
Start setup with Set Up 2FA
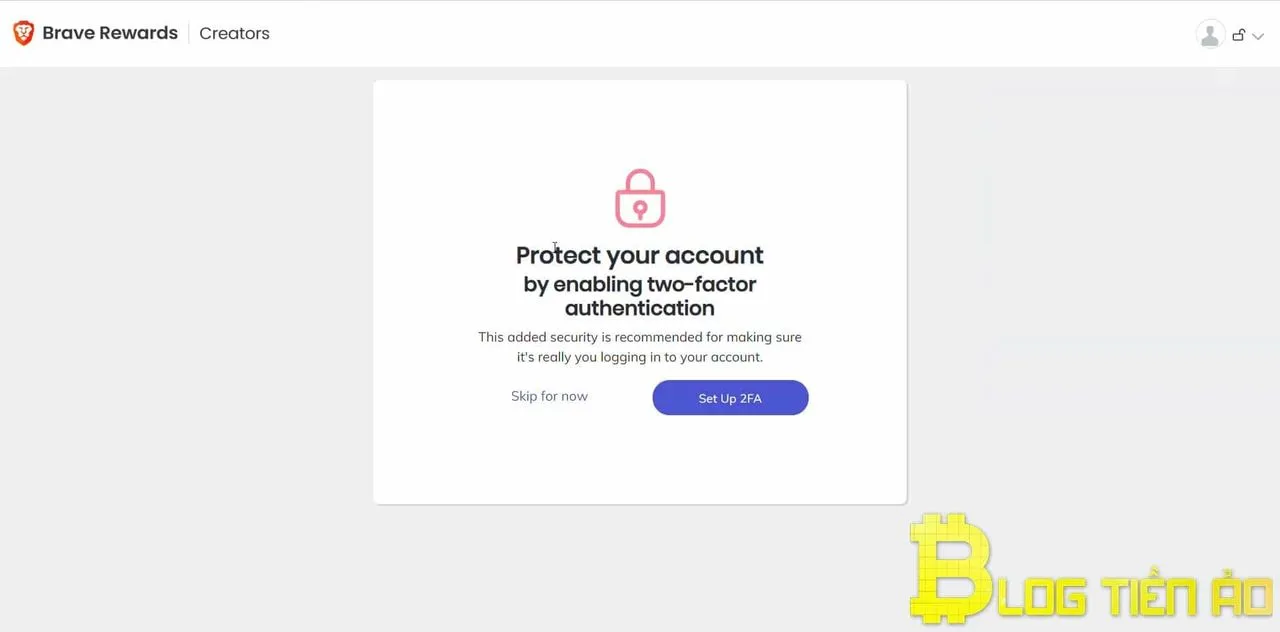730,398
